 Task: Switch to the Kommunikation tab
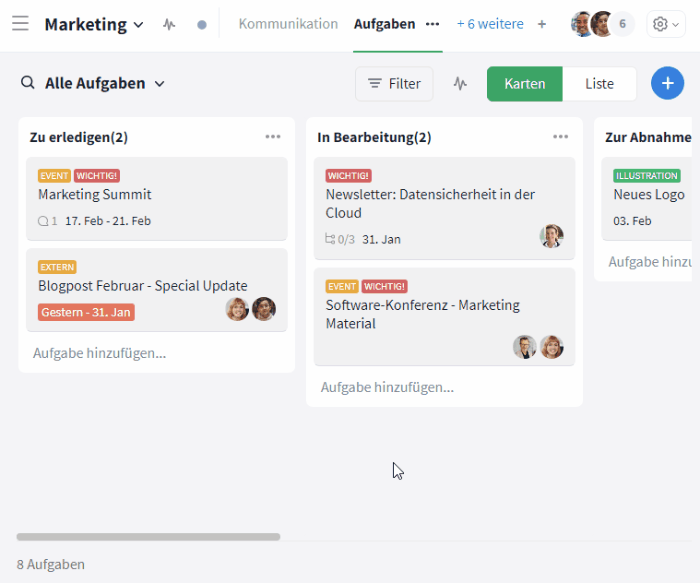(x=288, y=24)
